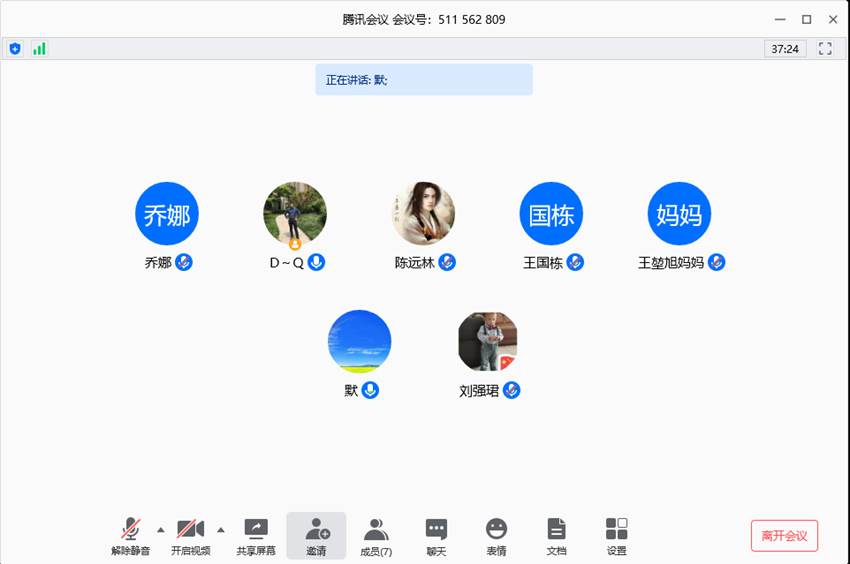Click 陈远林's profile picture

423,214
